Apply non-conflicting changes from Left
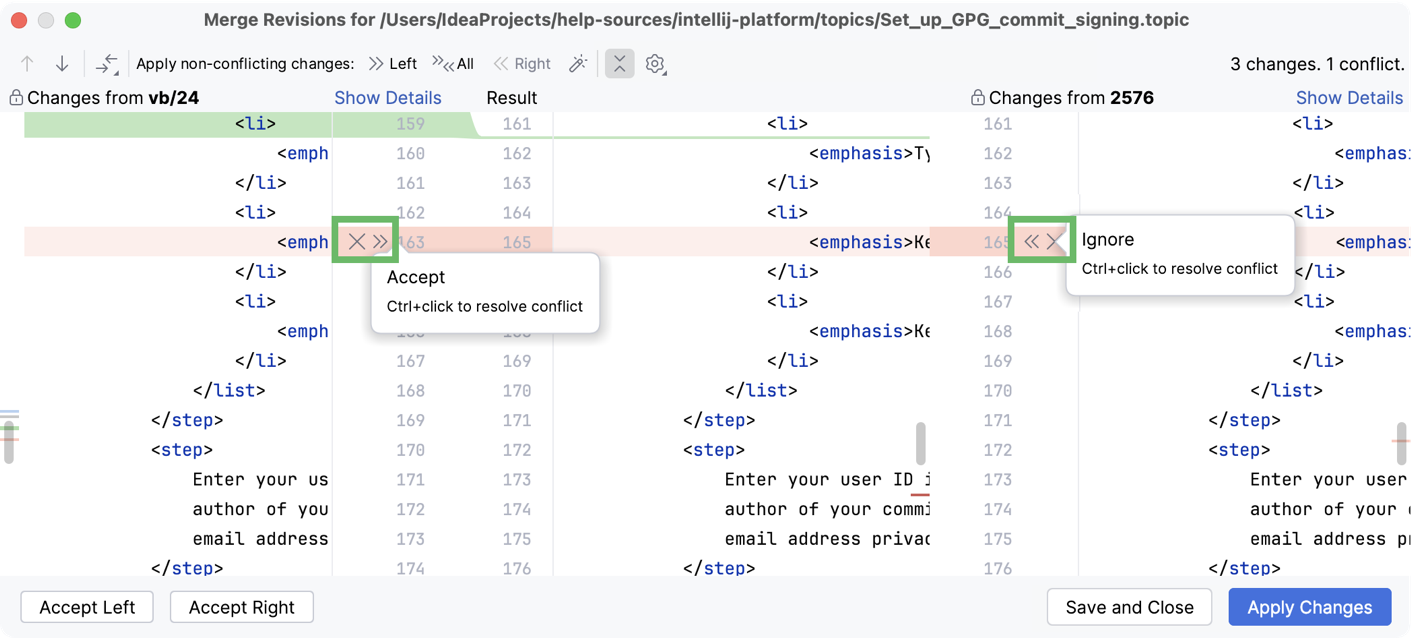This screenshot has width=1412, height=638. (392, 64)
